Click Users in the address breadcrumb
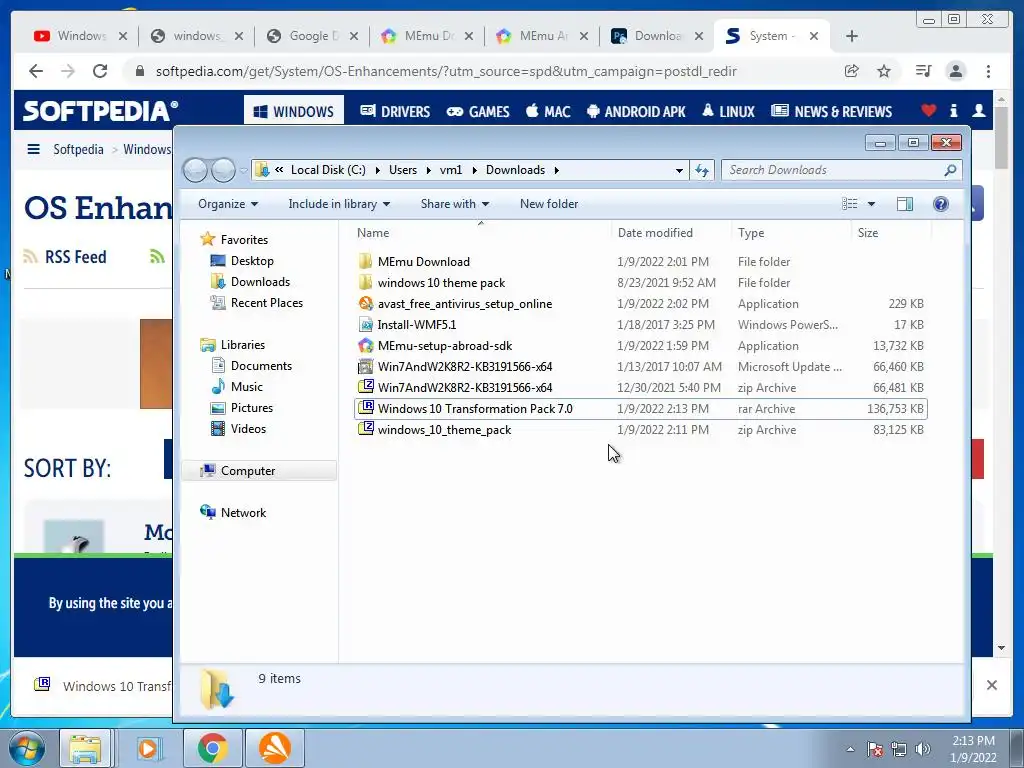The image size is (1024, 768). pos(403,170)
